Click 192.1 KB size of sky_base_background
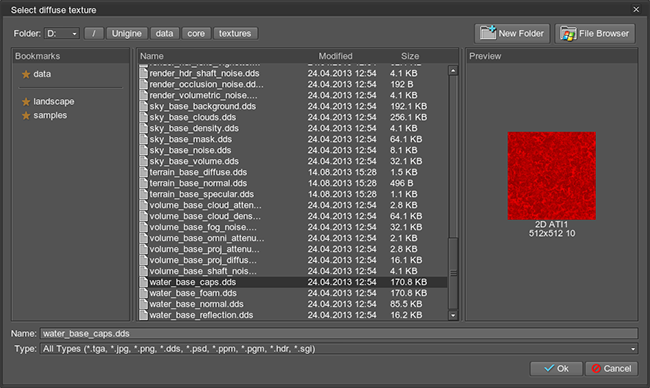 click(x=408, y=107)
